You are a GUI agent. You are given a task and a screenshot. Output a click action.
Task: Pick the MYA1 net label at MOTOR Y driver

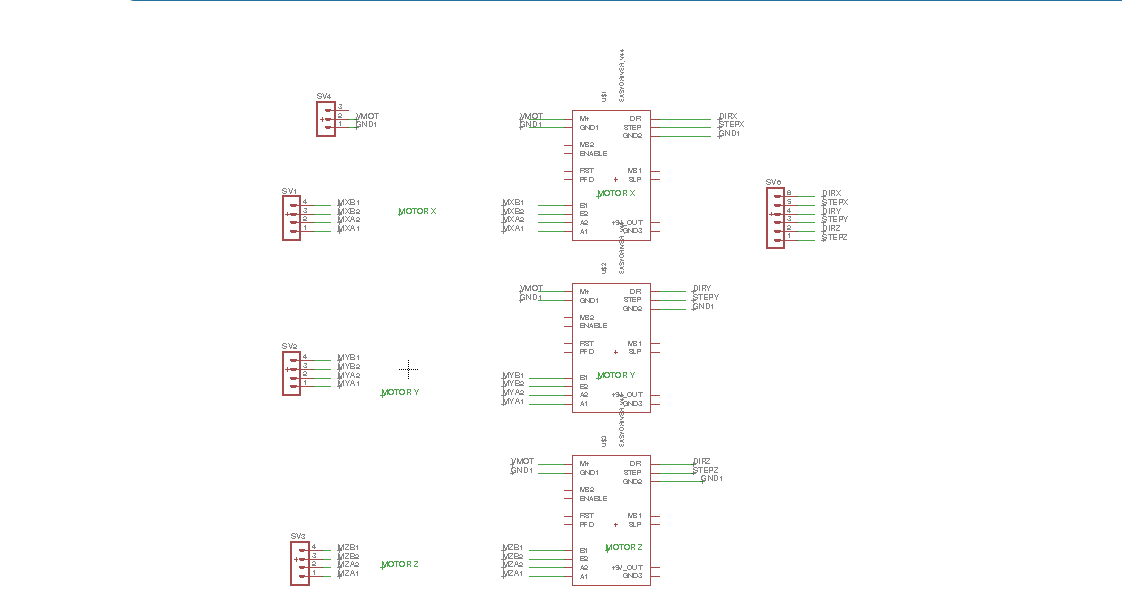(x=513, y=402)
